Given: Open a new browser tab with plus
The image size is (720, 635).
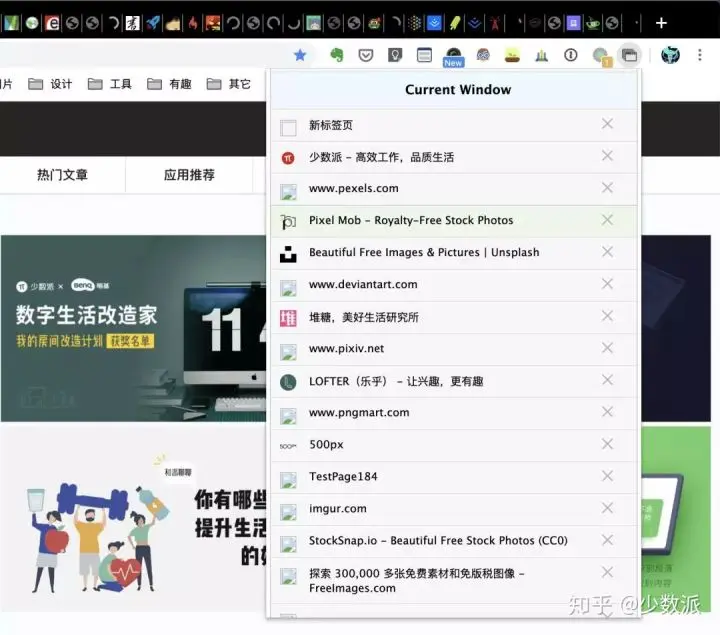Looking at the screenshot, I should coord(661,23).
